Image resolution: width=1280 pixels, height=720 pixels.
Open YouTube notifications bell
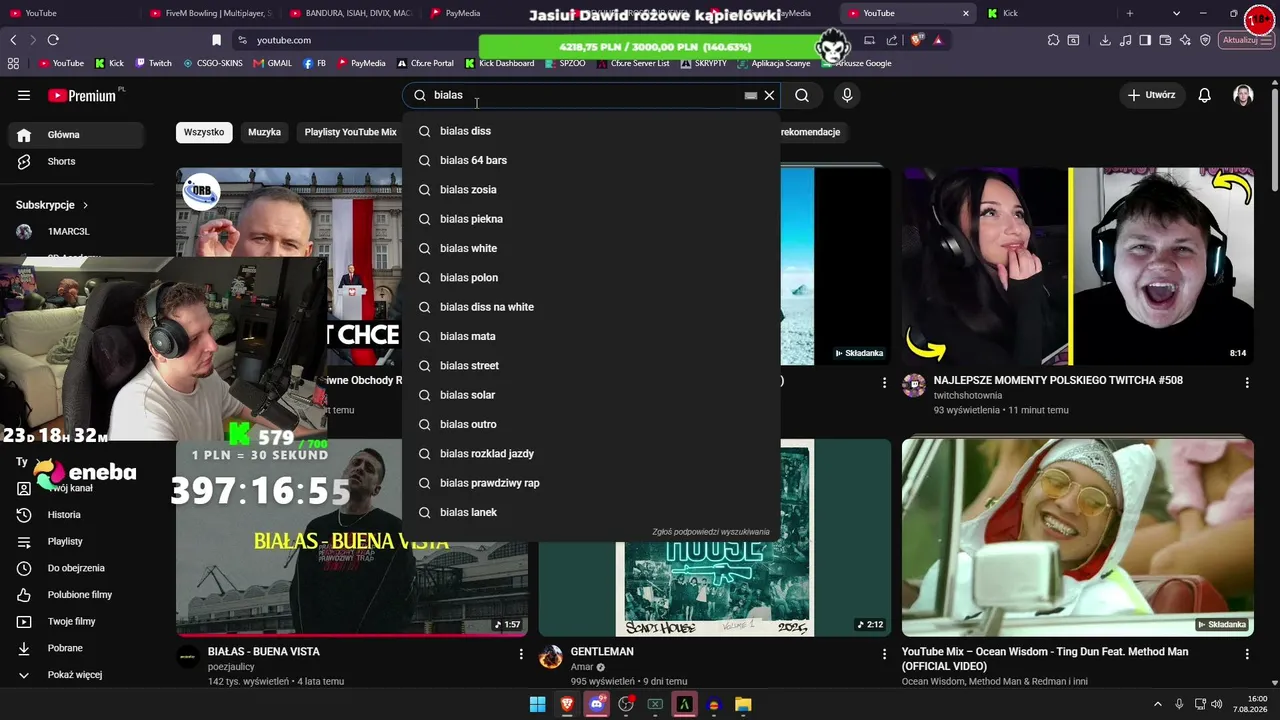(x=1205, y=95)
